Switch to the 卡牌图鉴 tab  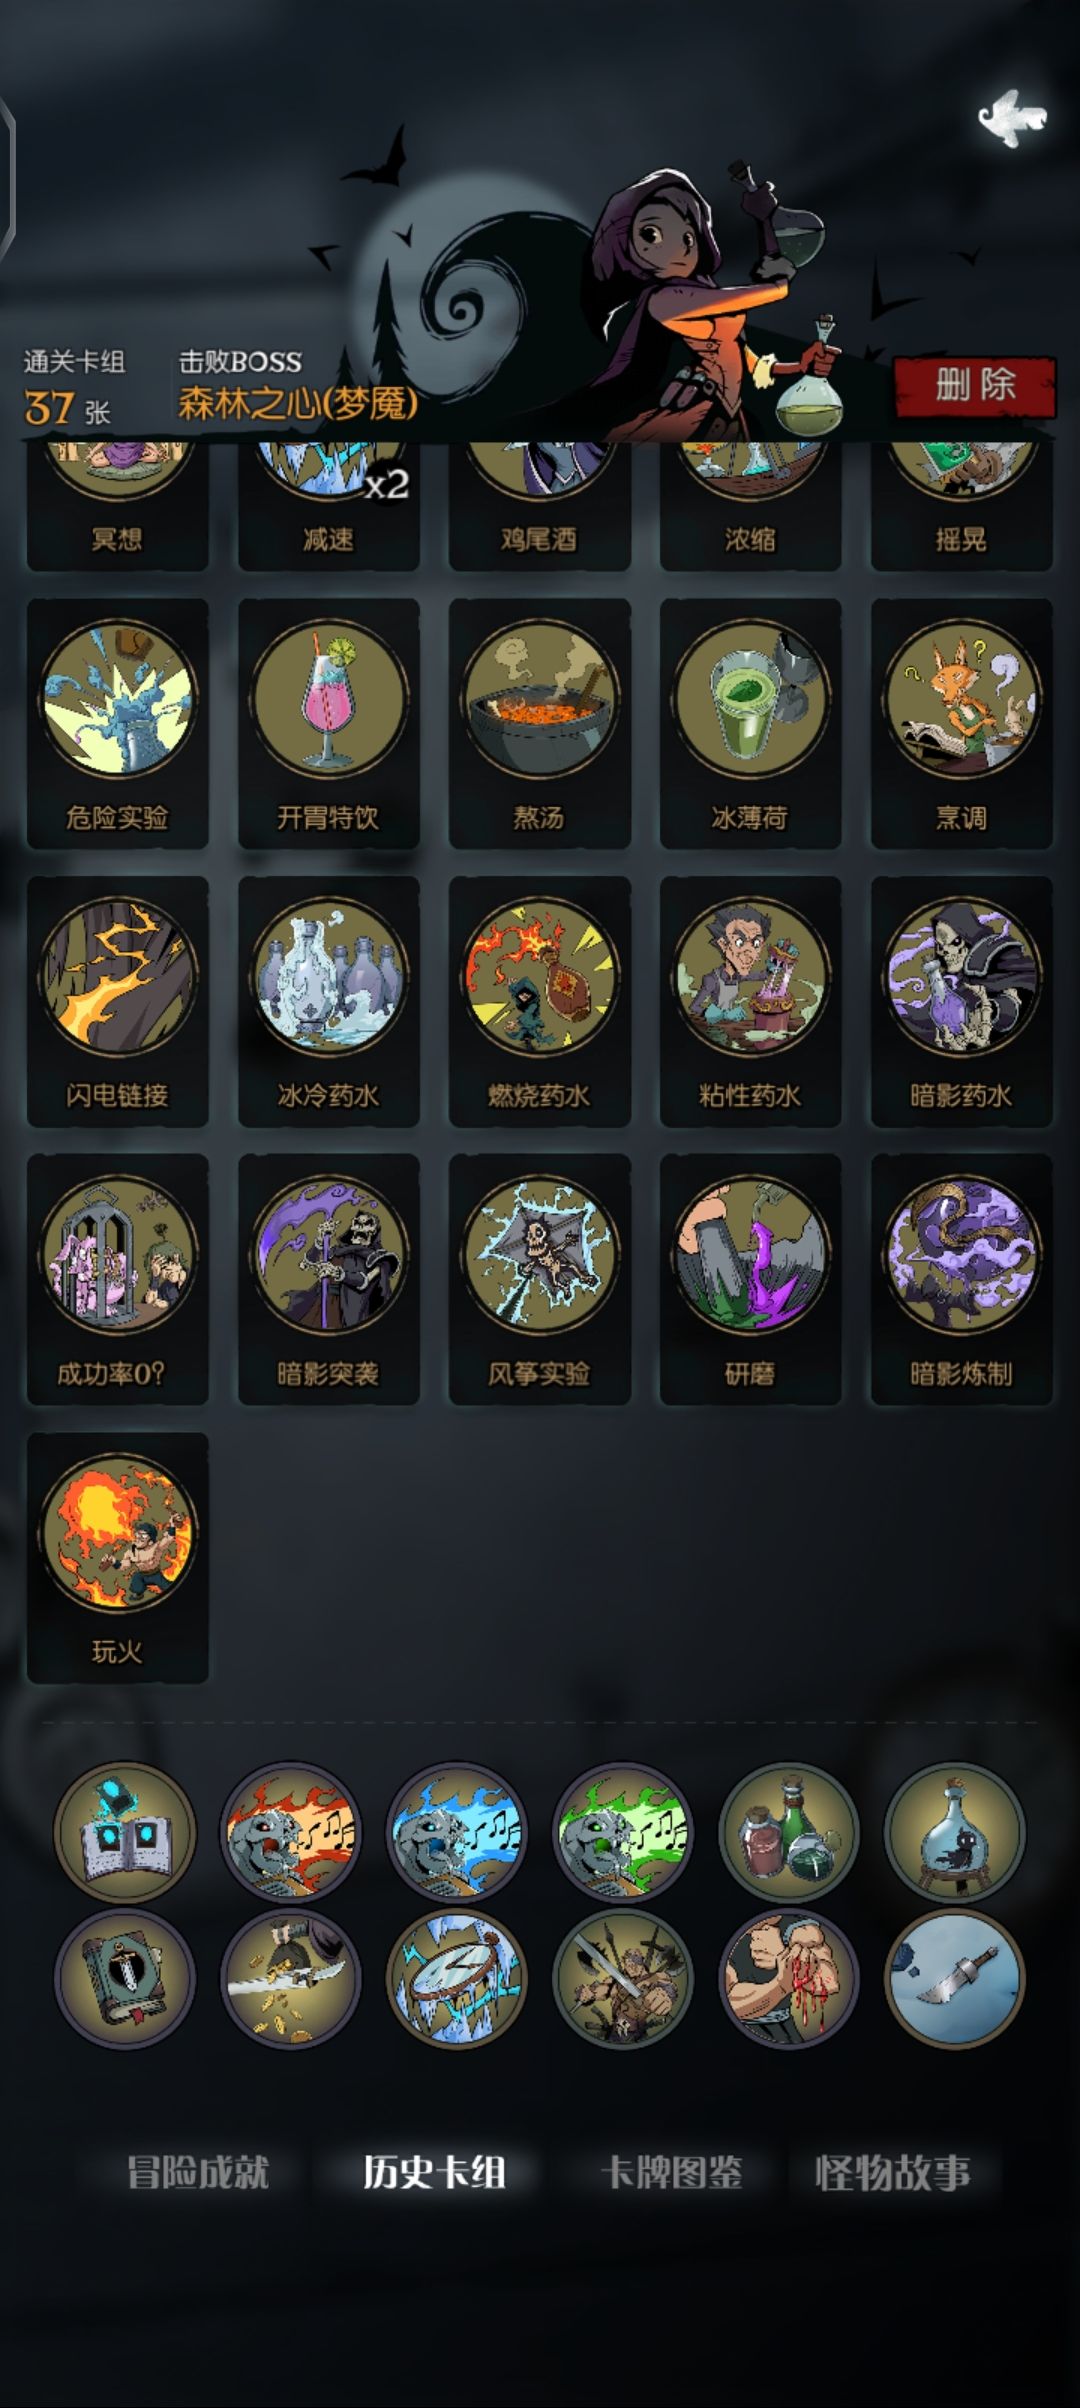(671, 2172)
